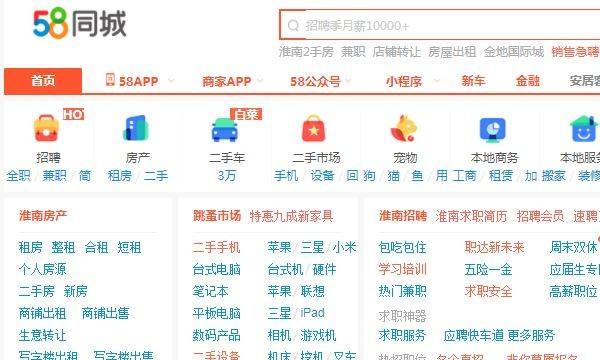Open the 金融 menu item

click(x=527, y=81)
